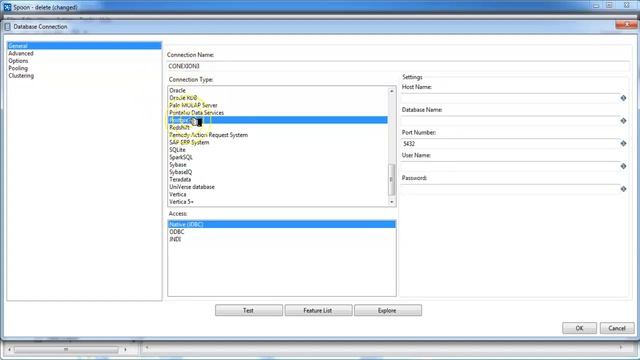The image size is (640, 360).
Task: Click the Explore button
Action: 388,311
